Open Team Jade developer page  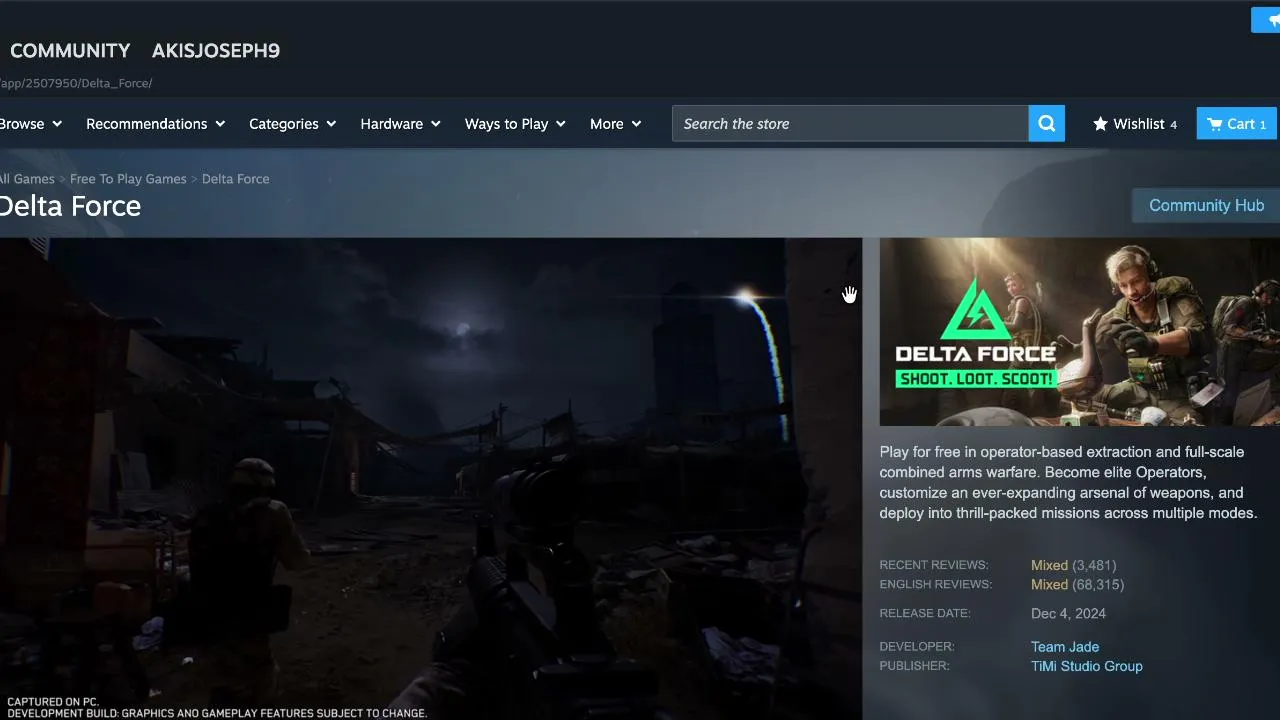(x=1065, y=647)
